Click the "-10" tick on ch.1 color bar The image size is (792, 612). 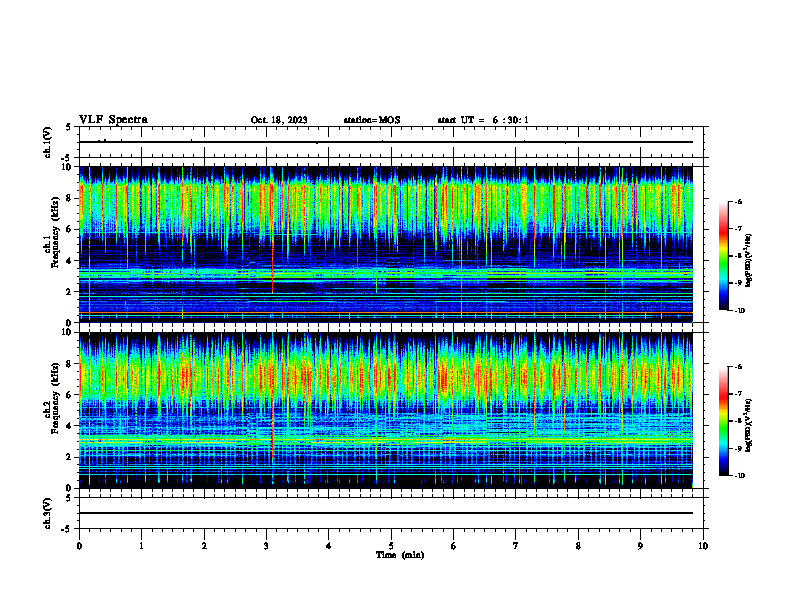pos(740,311)
